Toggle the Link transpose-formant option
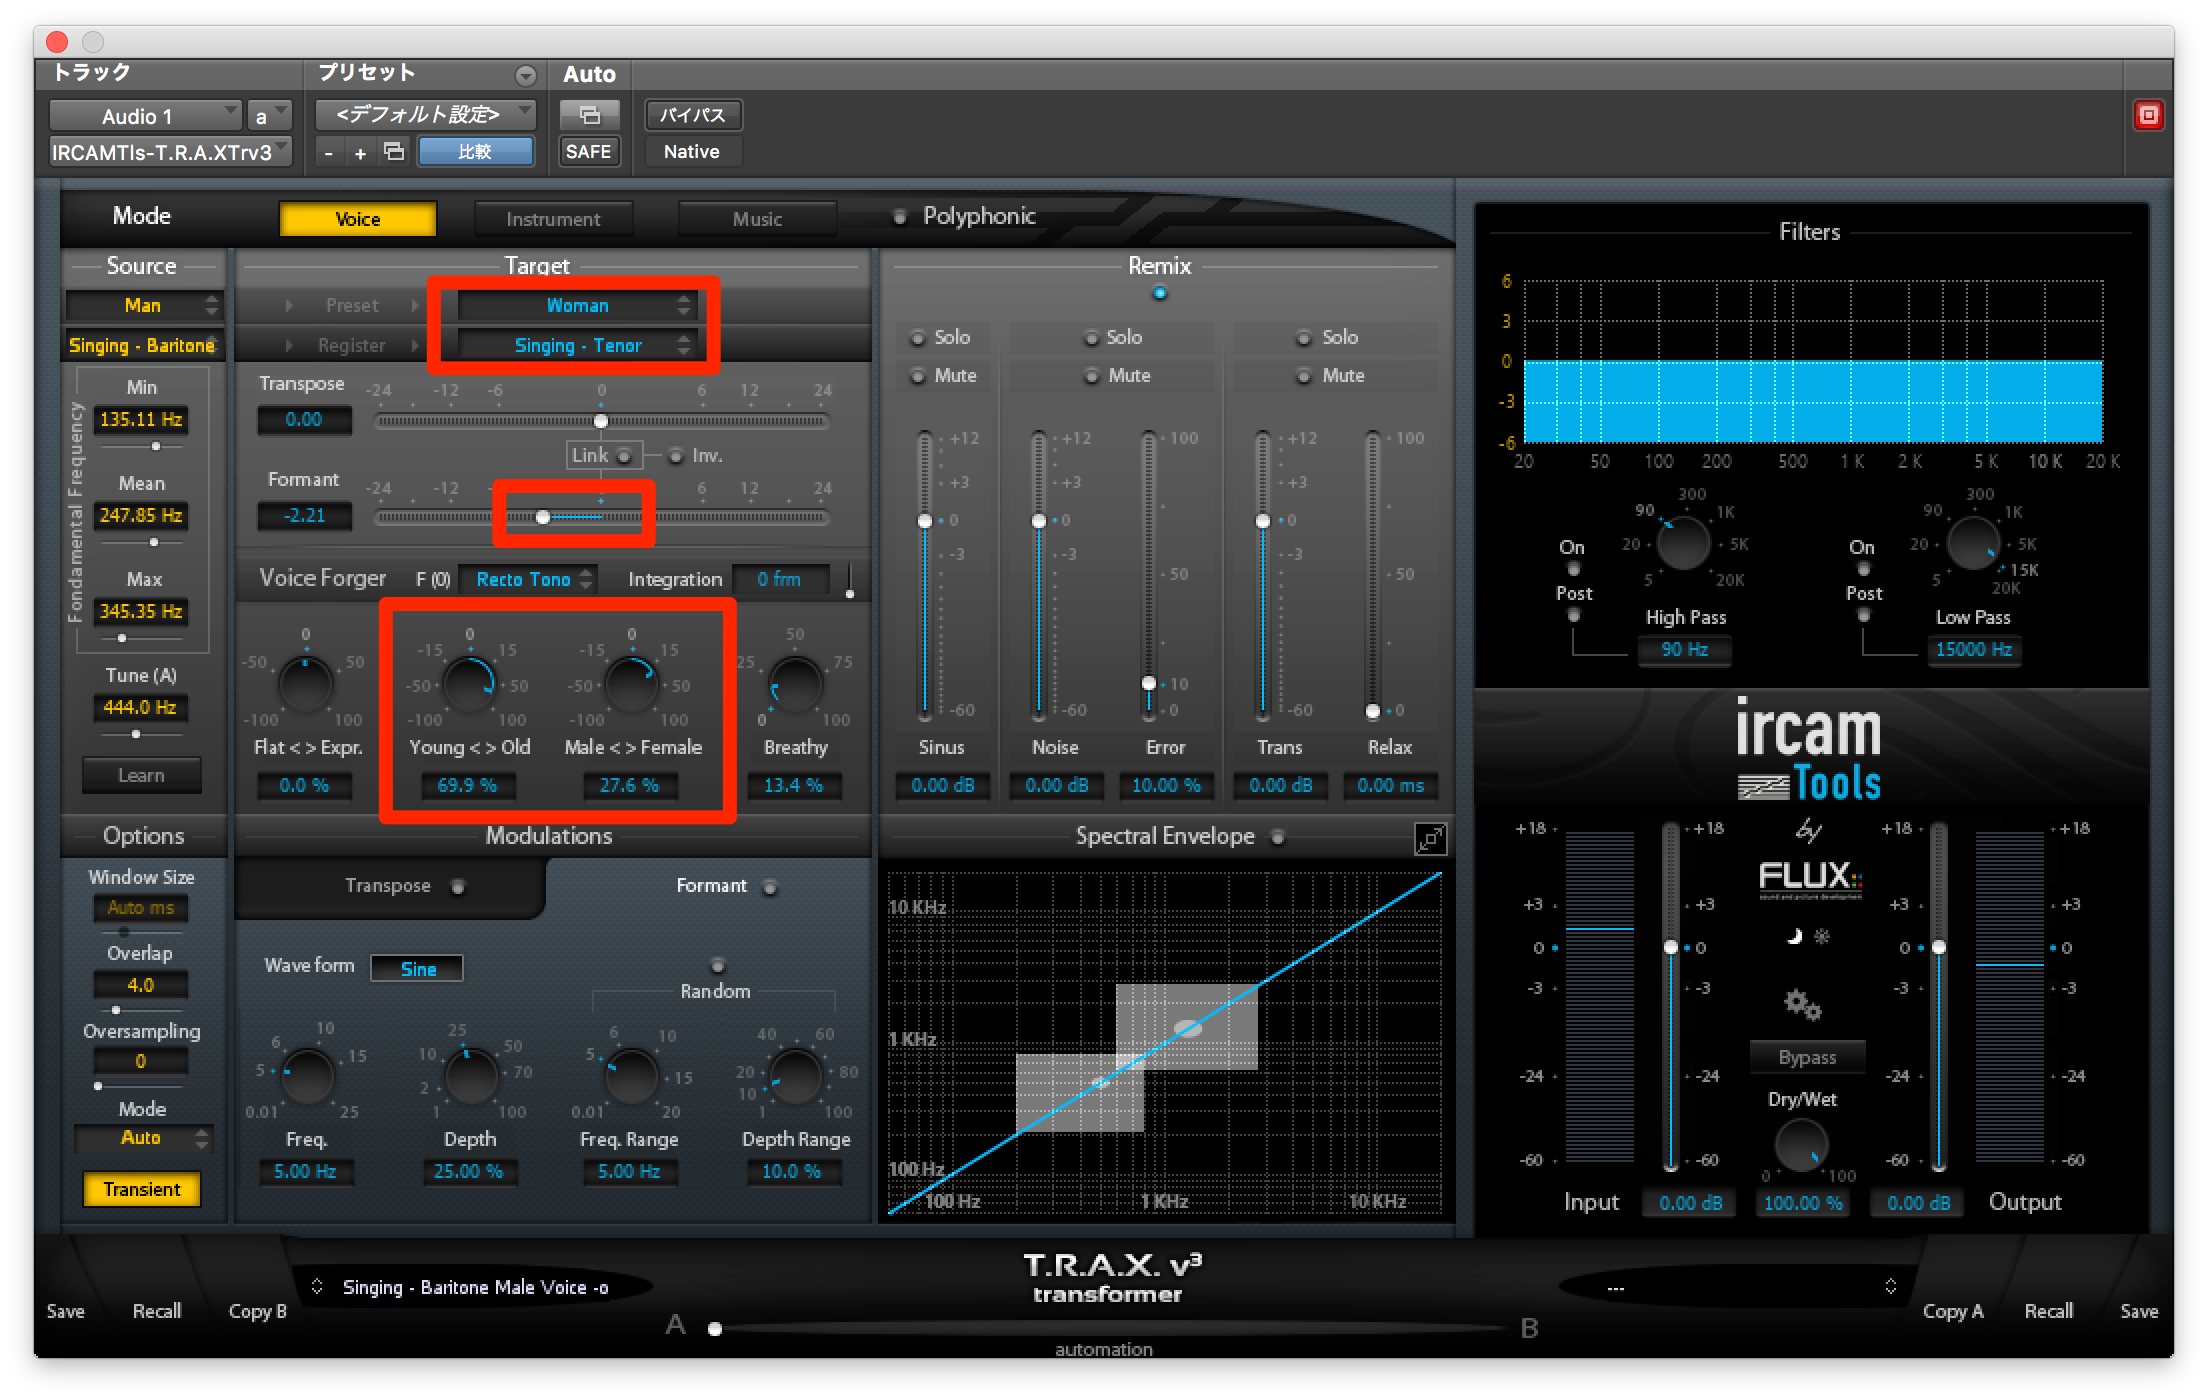Image resolution: width=2208 pixels, height=1400 pixels. 625,456
